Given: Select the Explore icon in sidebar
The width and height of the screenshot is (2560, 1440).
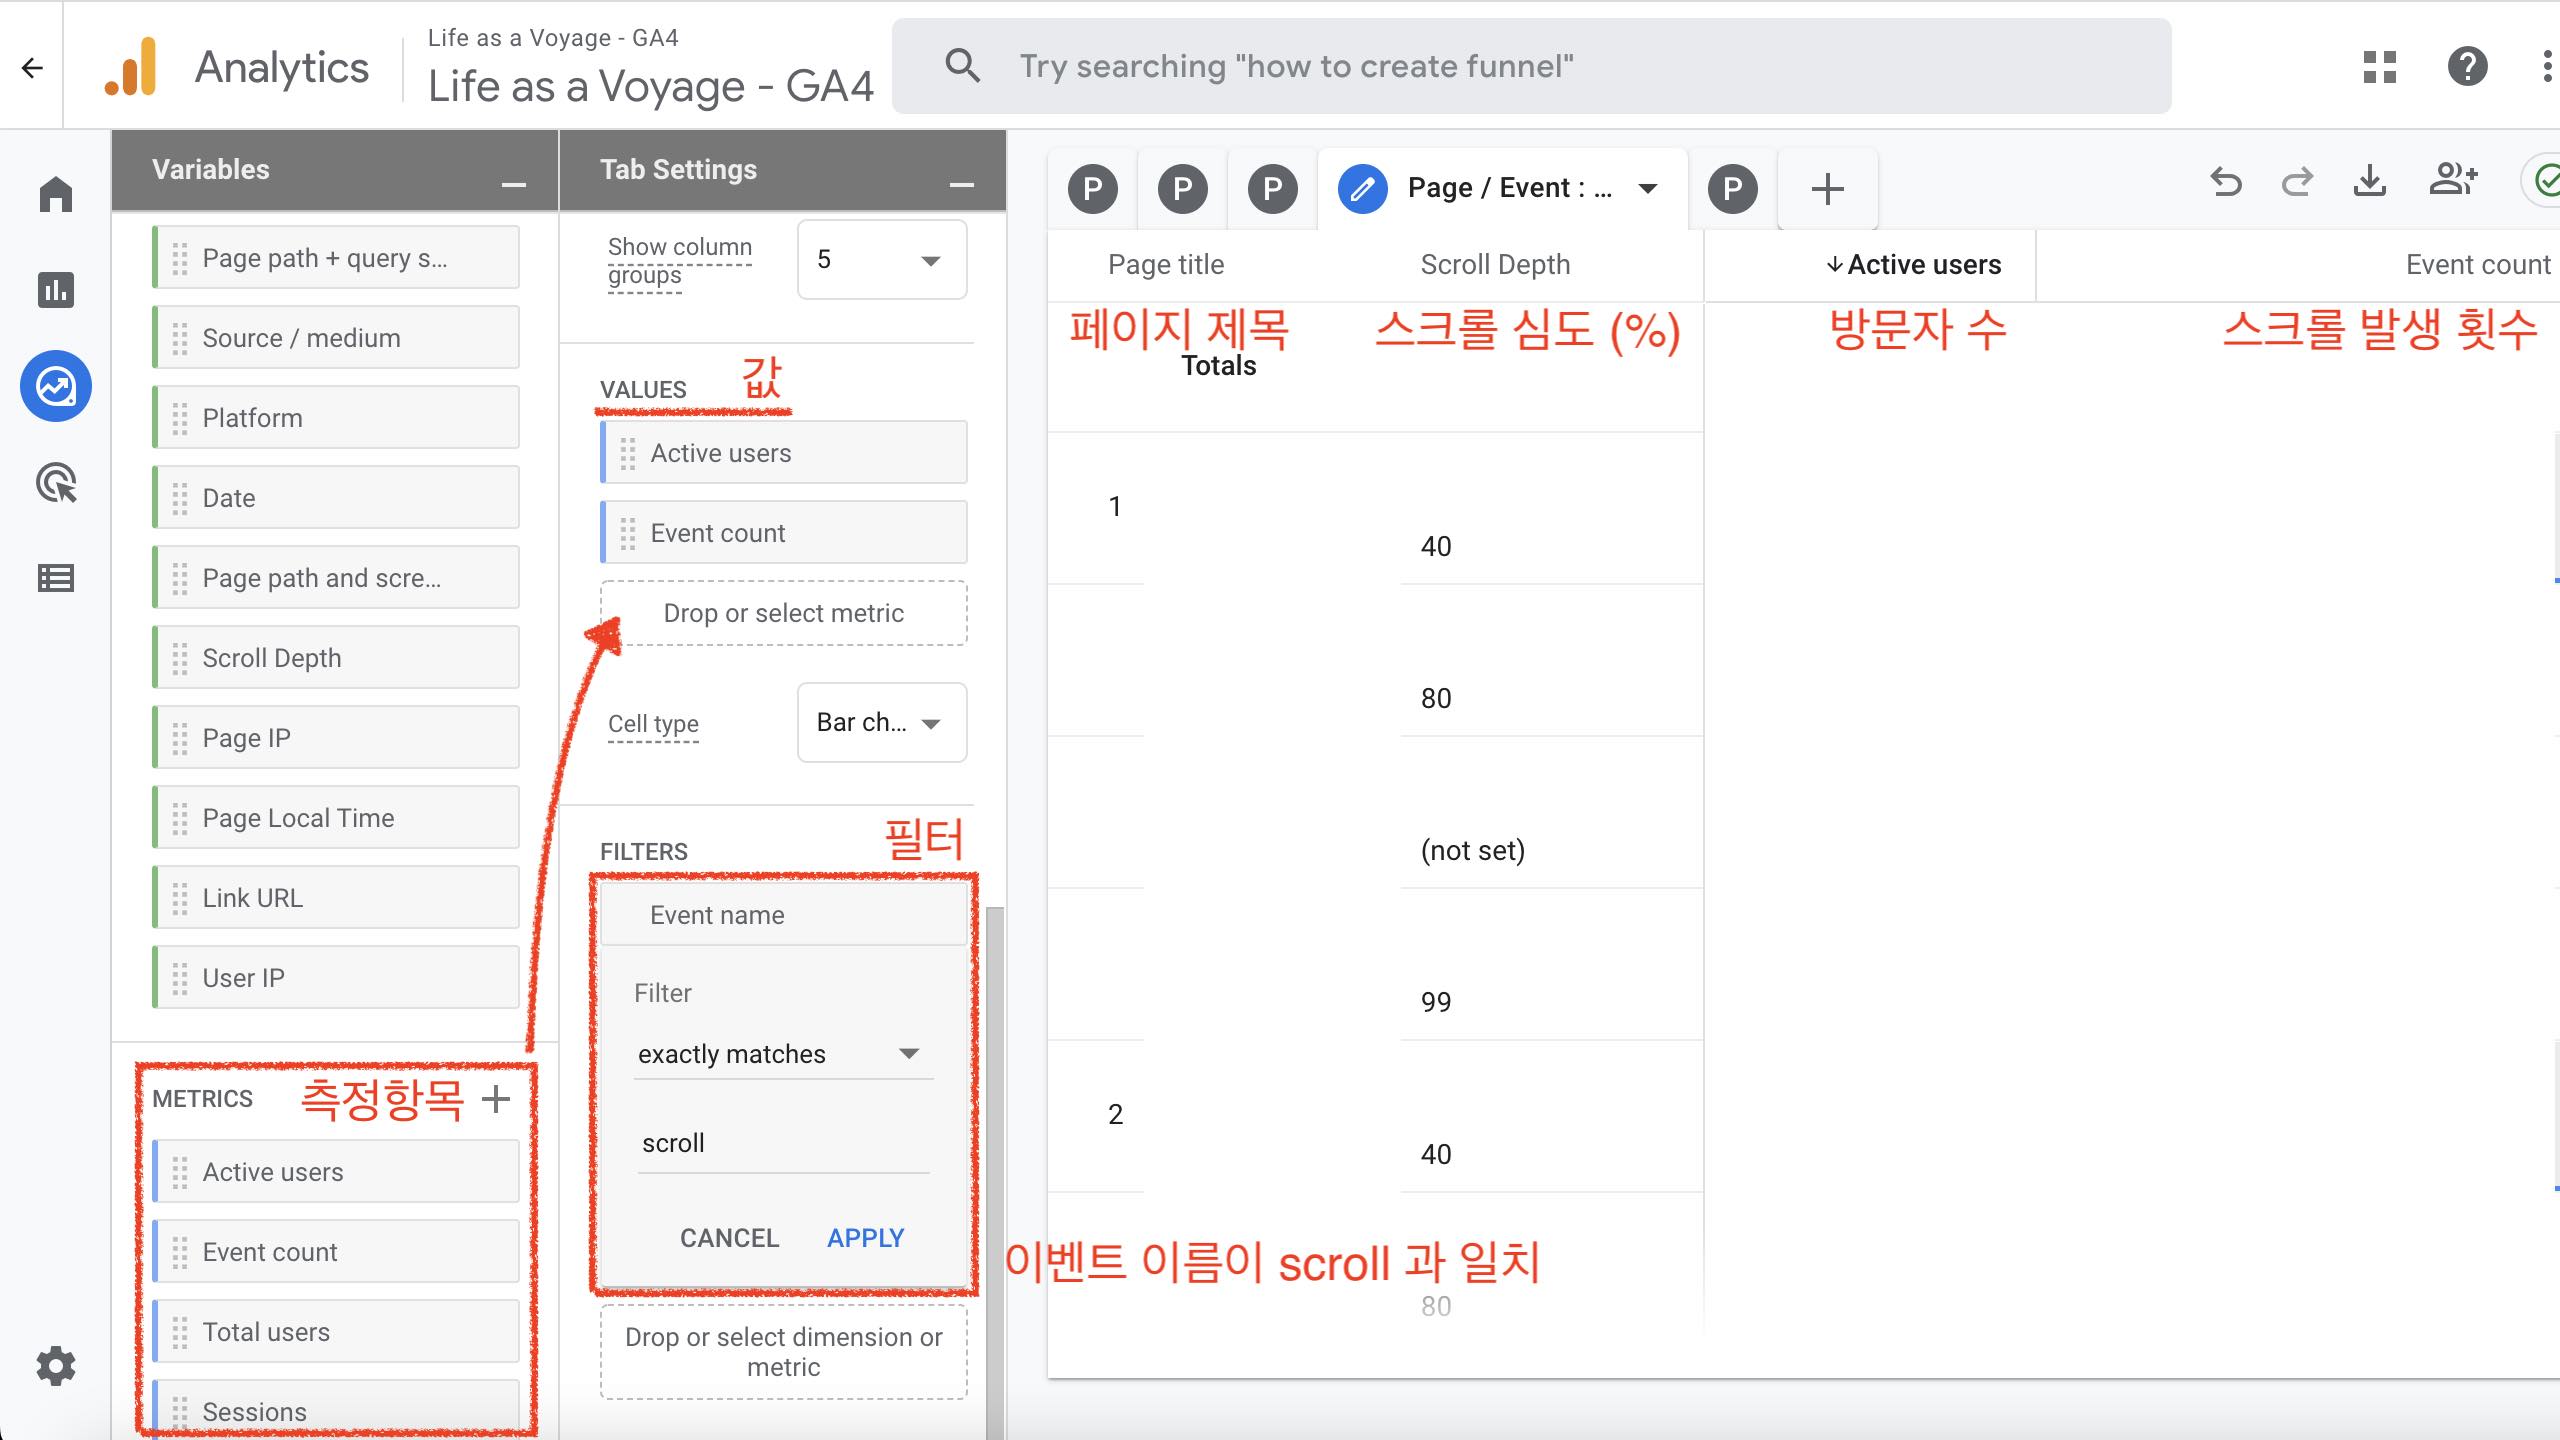Looking at the screenshot, I should coord(56,385).
